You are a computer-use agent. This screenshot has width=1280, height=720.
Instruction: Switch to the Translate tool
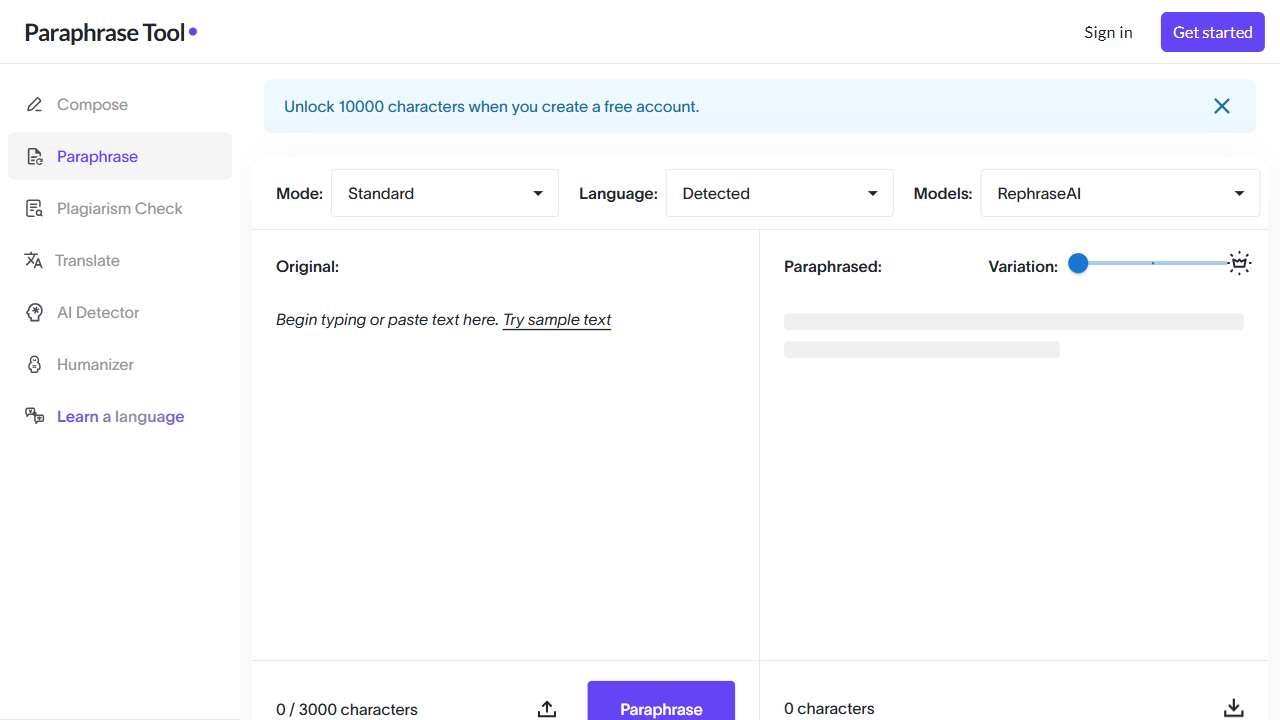click(87, 260)
